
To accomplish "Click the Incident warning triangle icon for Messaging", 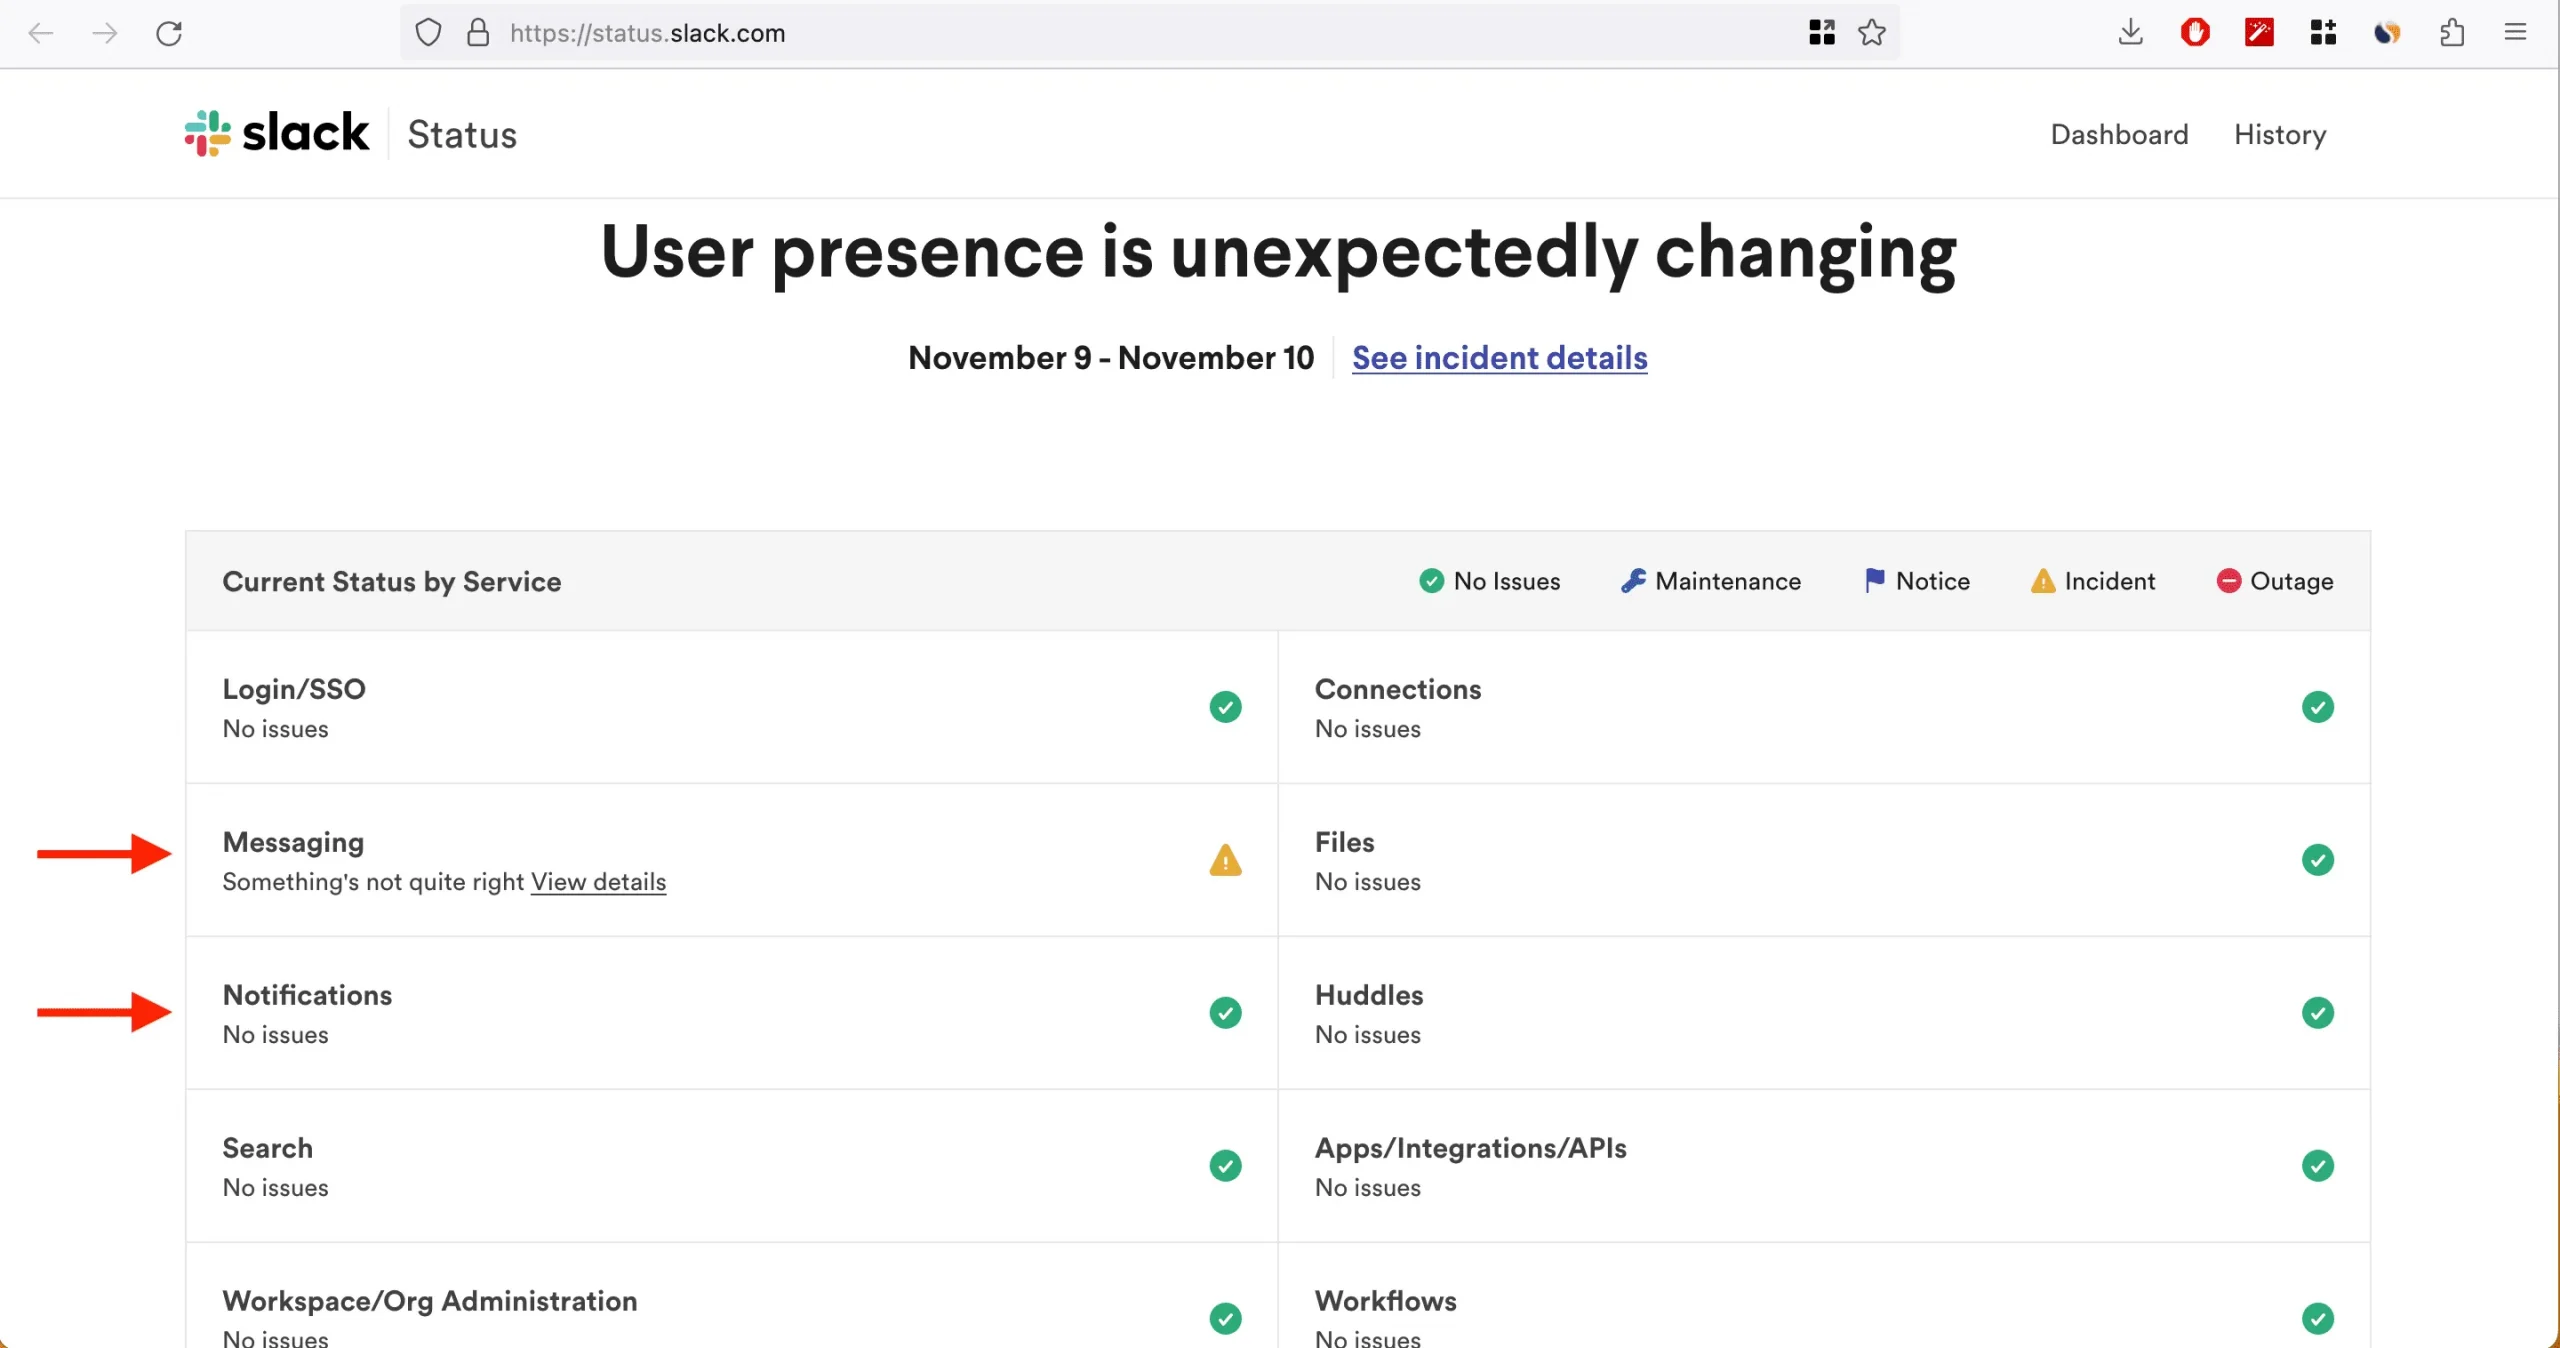I will click(x=1224, y=860).
